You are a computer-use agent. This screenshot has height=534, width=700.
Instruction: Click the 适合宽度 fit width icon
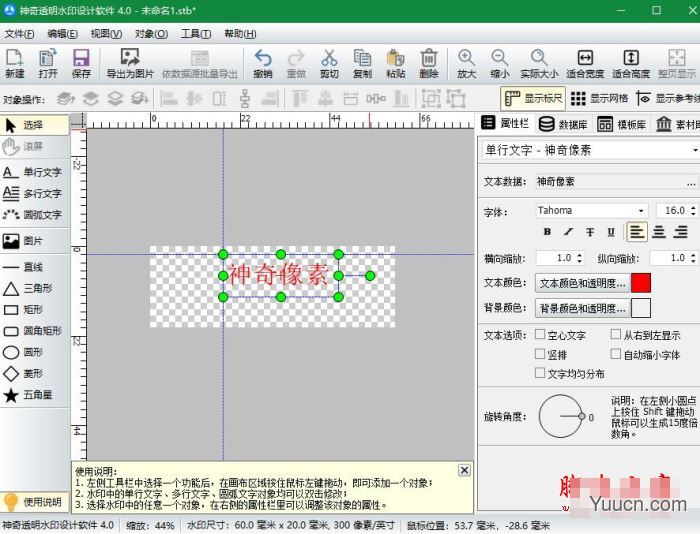pyautogui.click(x=585, y=64)
